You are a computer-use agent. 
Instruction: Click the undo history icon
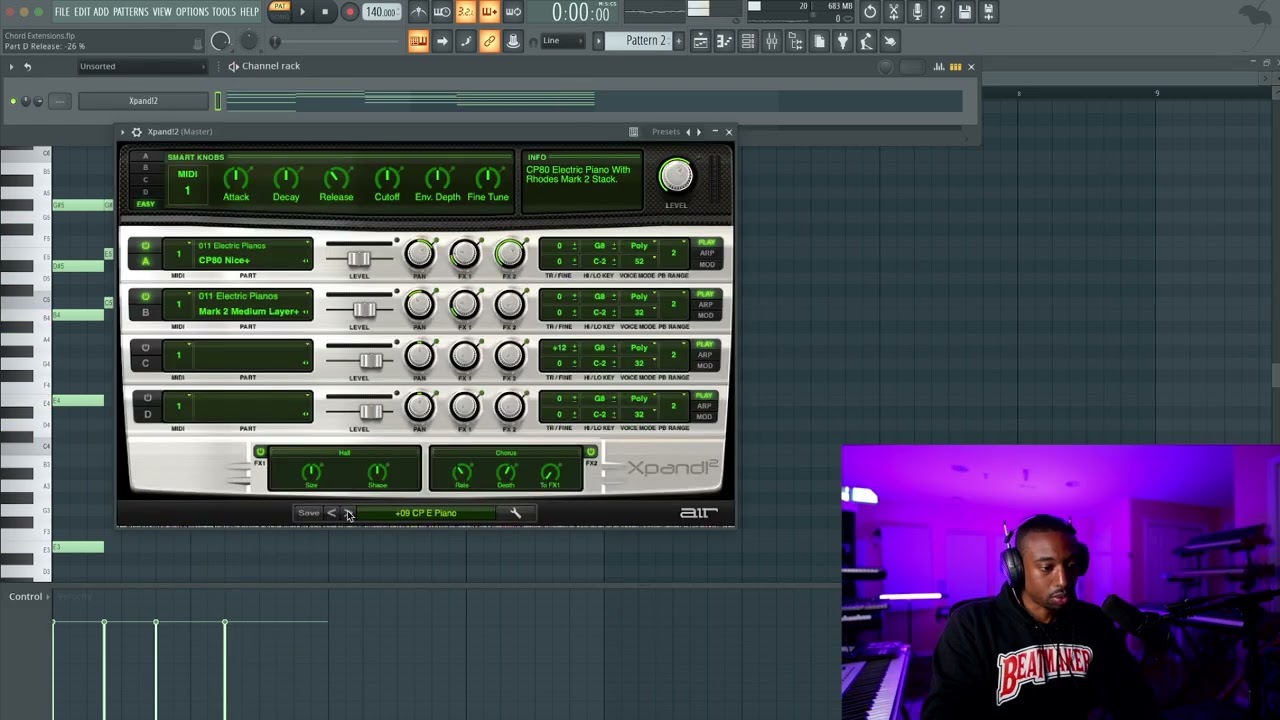point(870,12)
